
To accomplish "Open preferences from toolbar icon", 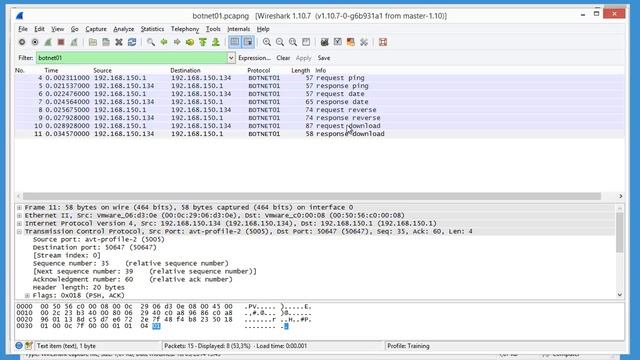I will (x=364, y=42).
